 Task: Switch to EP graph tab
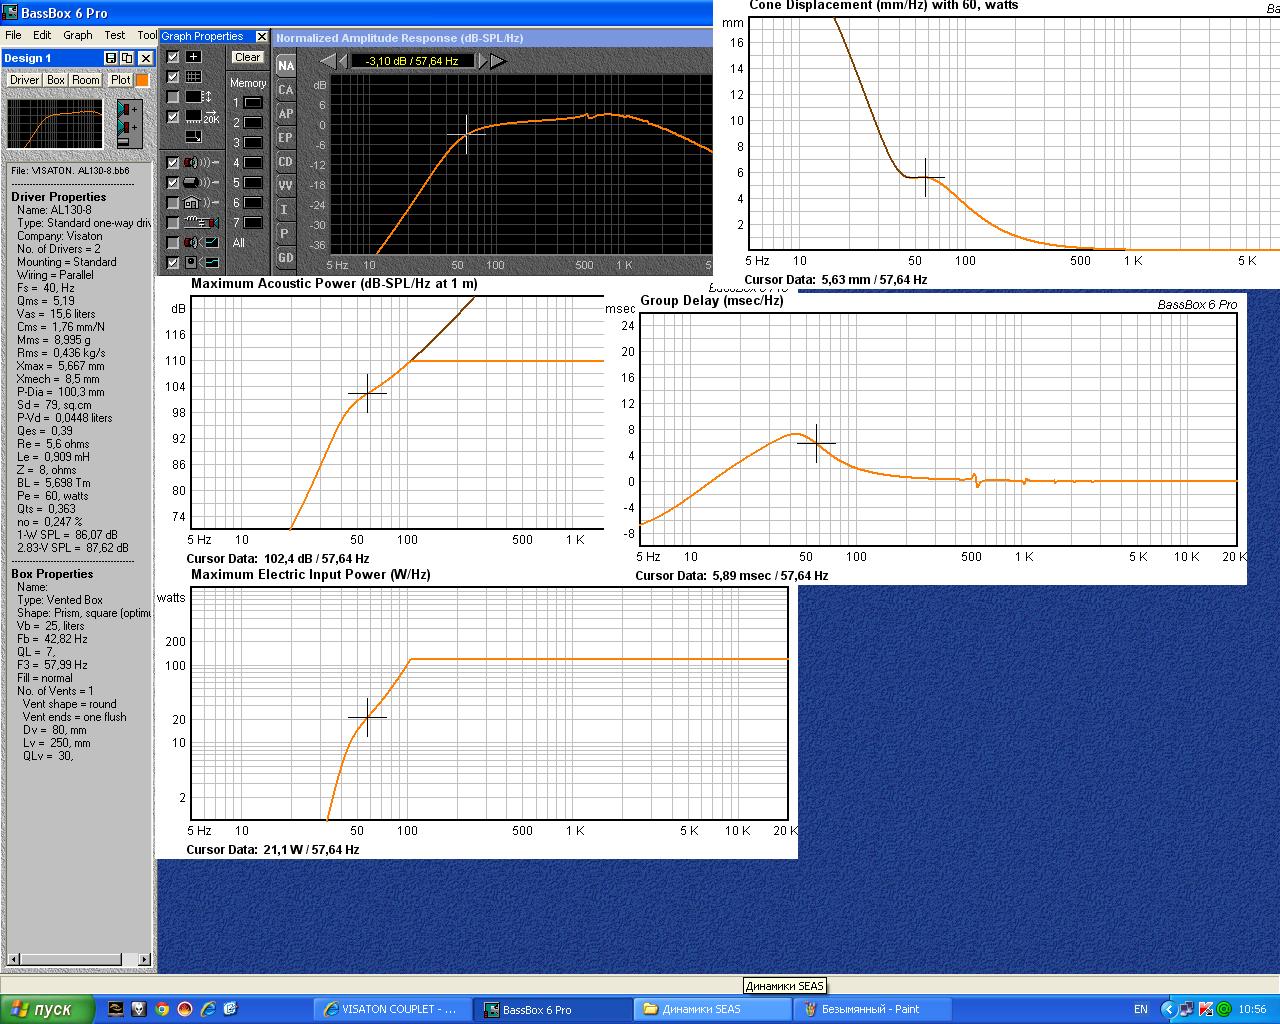pos(286,138)
